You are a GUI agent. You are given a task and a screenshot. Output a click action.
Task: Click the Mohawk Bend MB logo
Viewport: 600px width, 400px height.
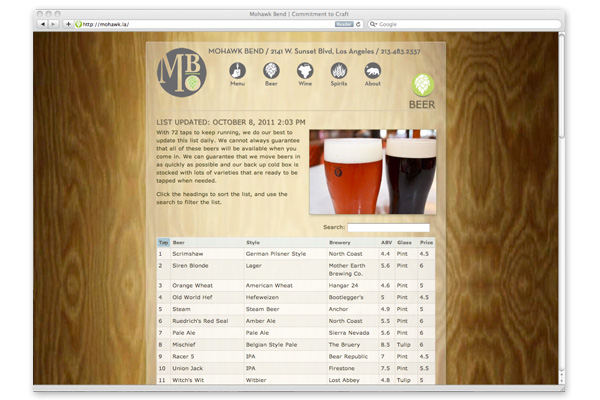(x=181, y=72)
